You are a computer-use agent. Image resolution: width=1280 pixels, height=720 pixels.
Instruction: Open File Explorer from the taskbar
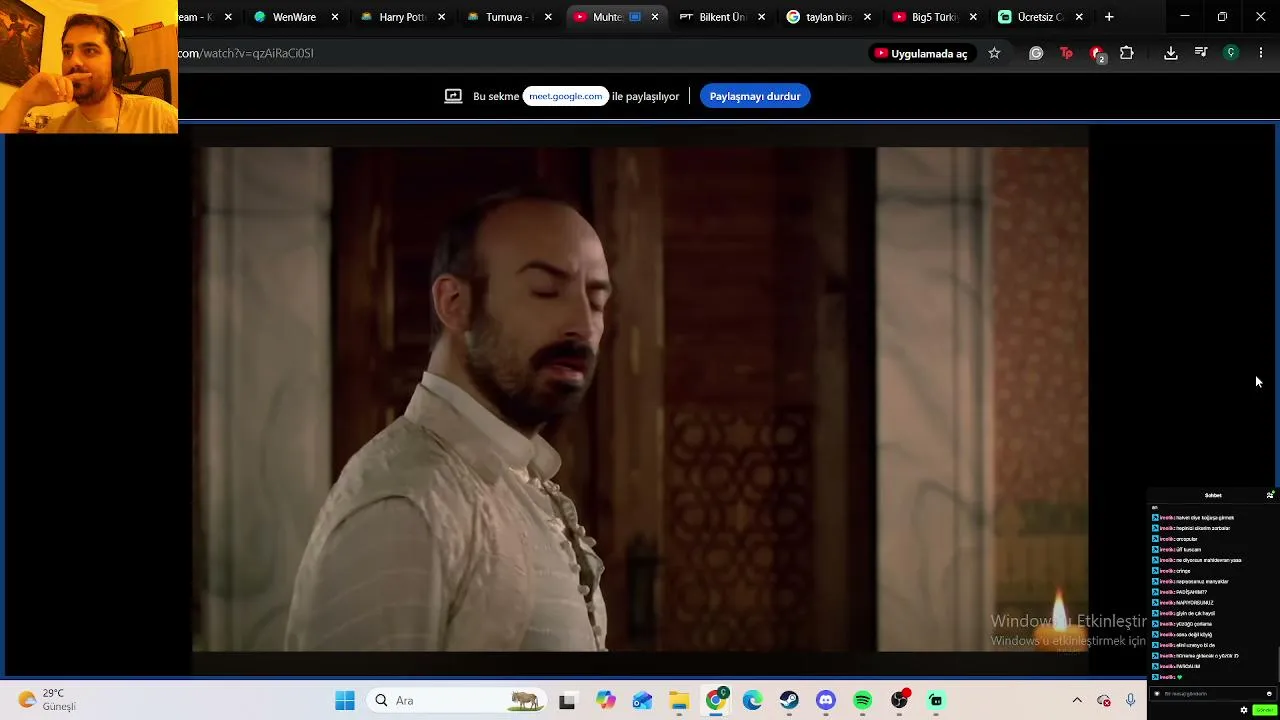679,701
